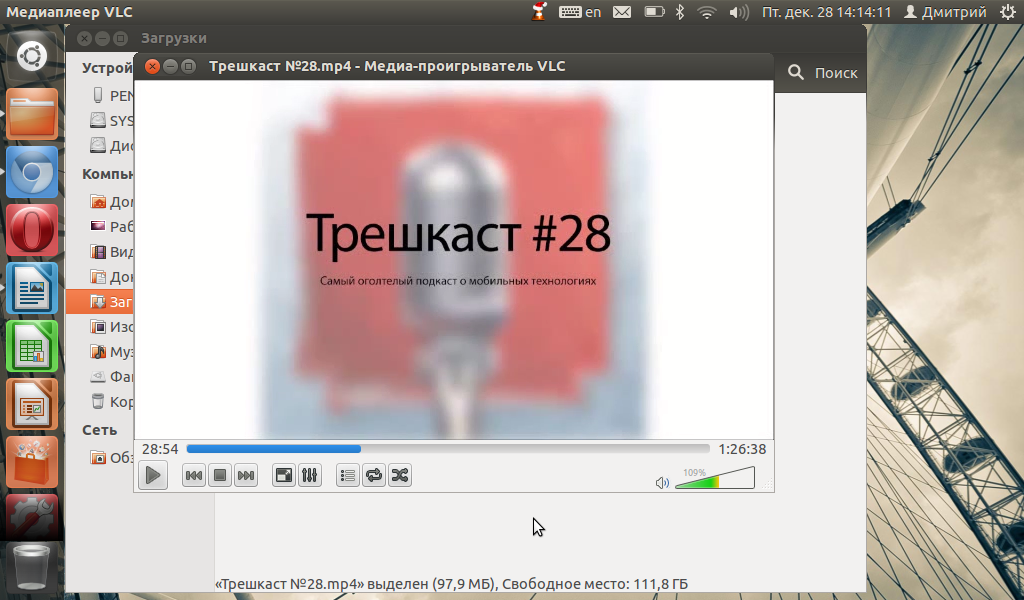Screen dimensions: 1024x600
Task: Stop playback in VLC
Action: [220, 475]
